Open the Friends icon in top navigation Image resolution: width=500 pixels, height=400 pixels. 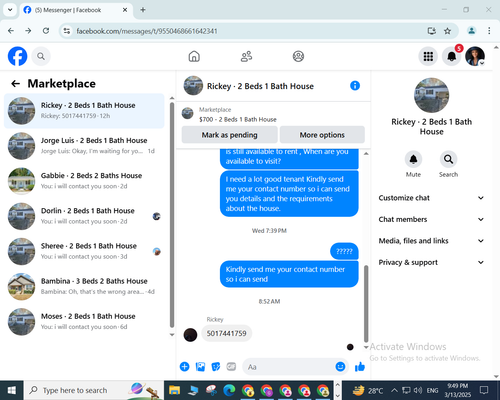[246, 56]
